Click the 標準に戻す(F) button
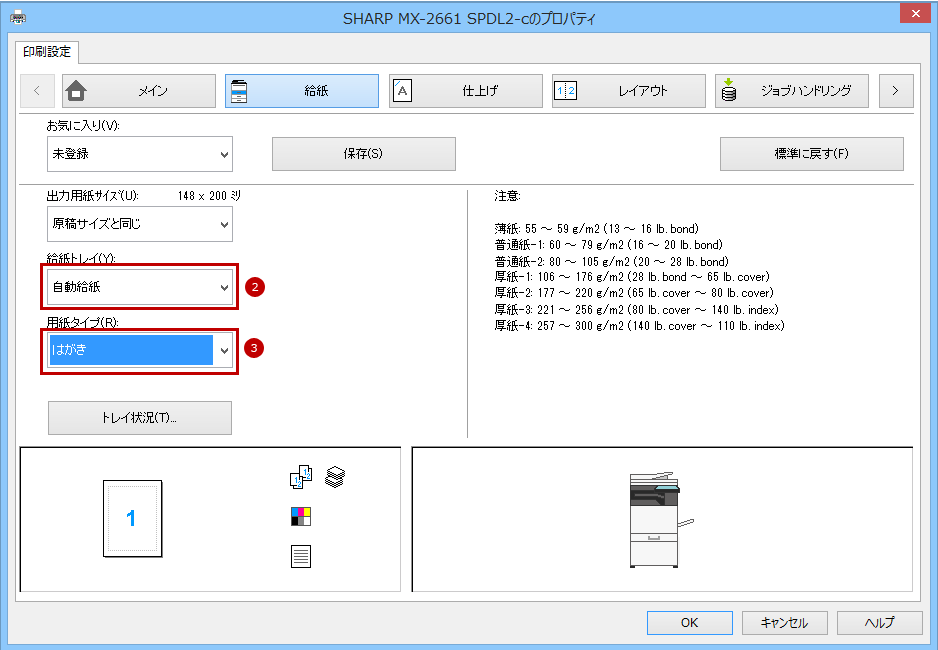Viewport: 938px width, 650px height. 812,154
